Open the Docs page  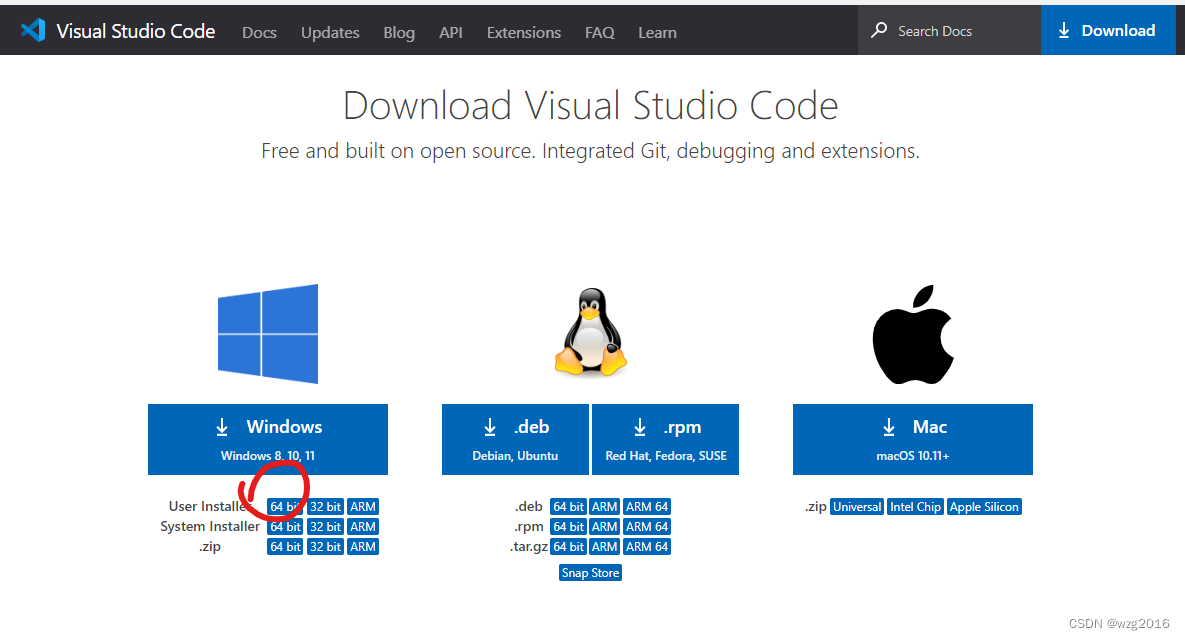(259, 32)
